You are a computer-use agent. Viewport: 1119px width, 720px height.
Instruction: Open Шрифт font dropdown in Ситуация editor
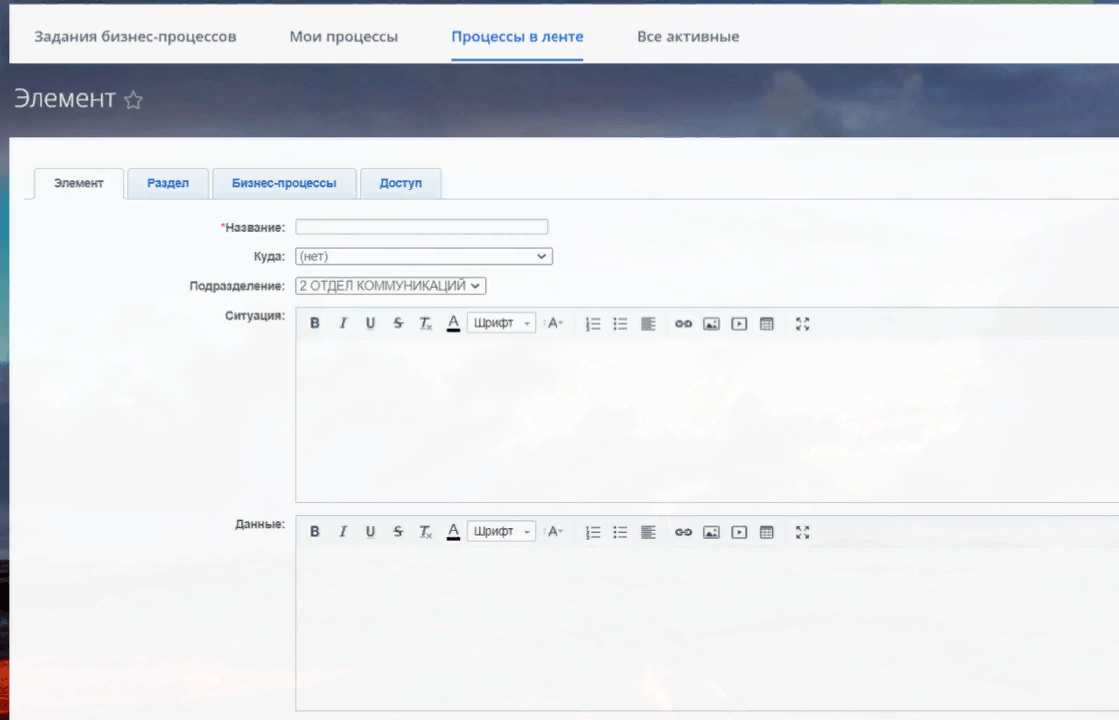502,323
